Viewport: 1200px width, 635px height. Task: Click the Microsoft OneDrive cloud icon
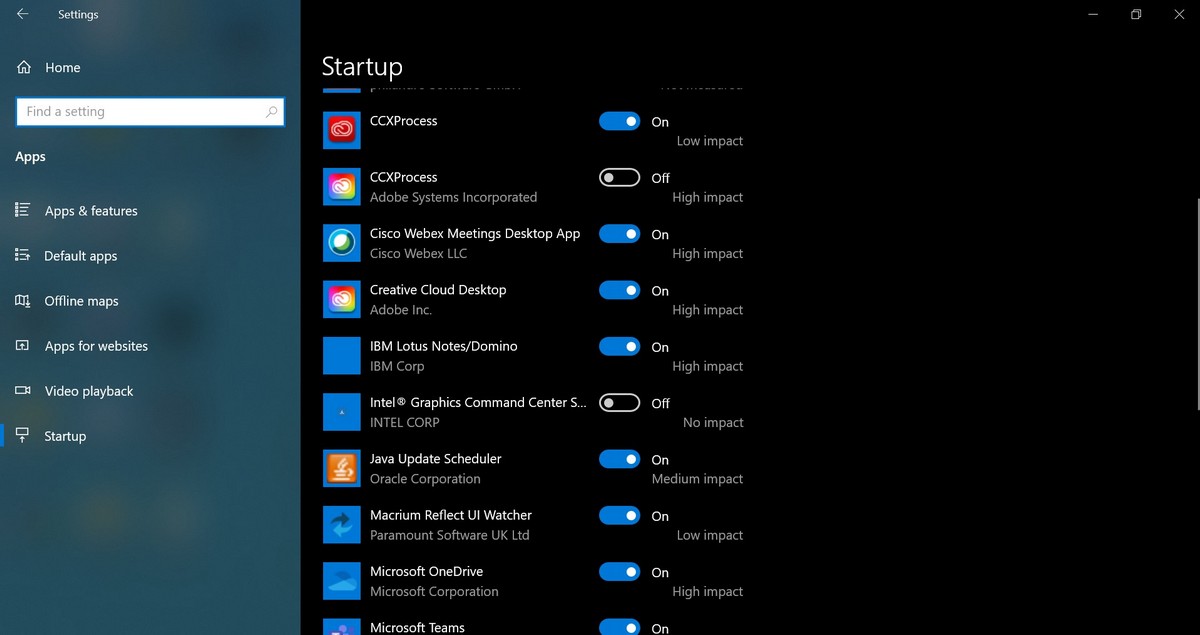tap(342, 581)
